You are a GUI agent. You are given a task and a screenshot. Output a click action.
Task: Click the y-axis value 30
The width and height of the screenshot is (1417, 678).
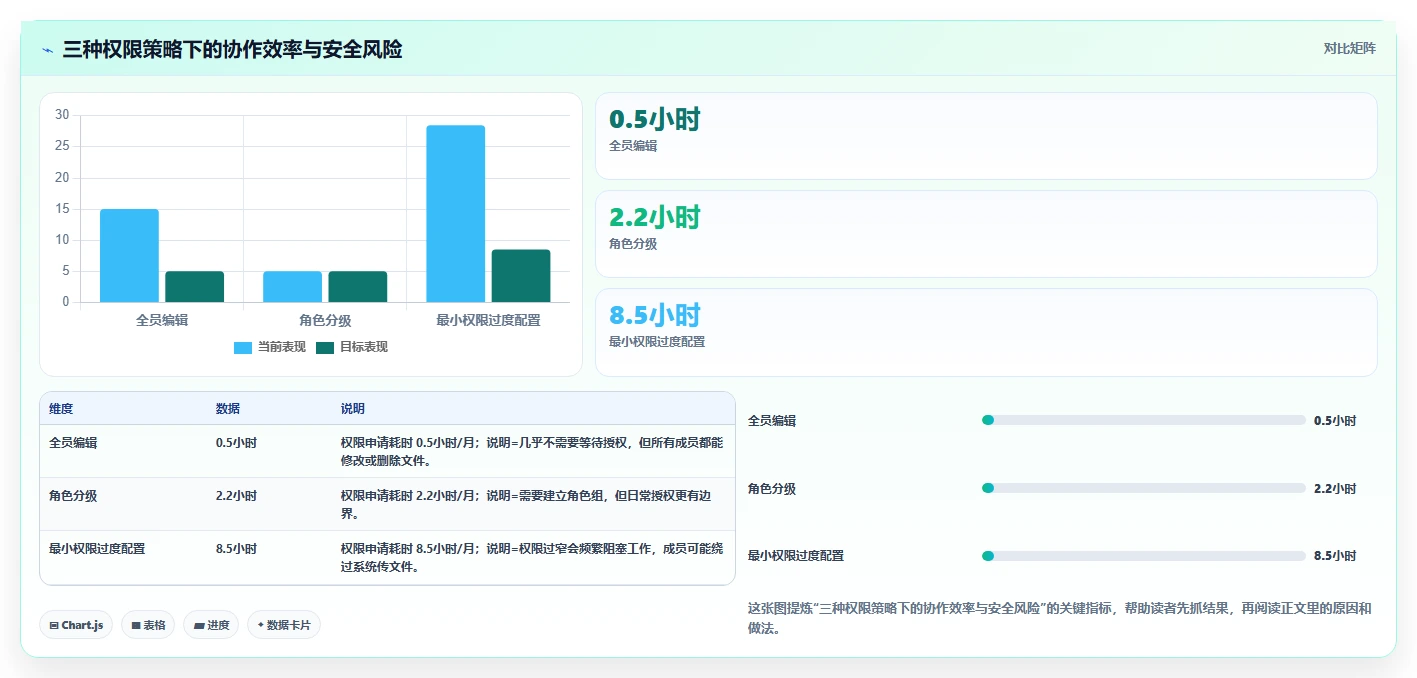(62, 115)
